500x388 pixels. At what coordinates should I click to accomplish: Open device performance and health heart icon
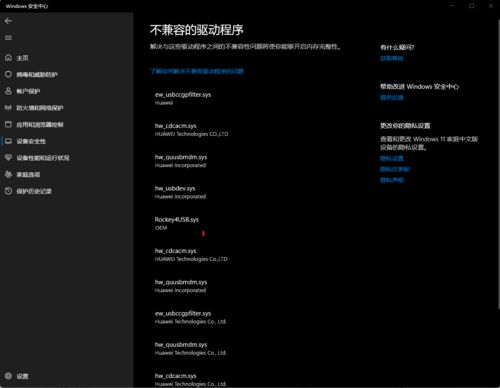click(8, 158)
